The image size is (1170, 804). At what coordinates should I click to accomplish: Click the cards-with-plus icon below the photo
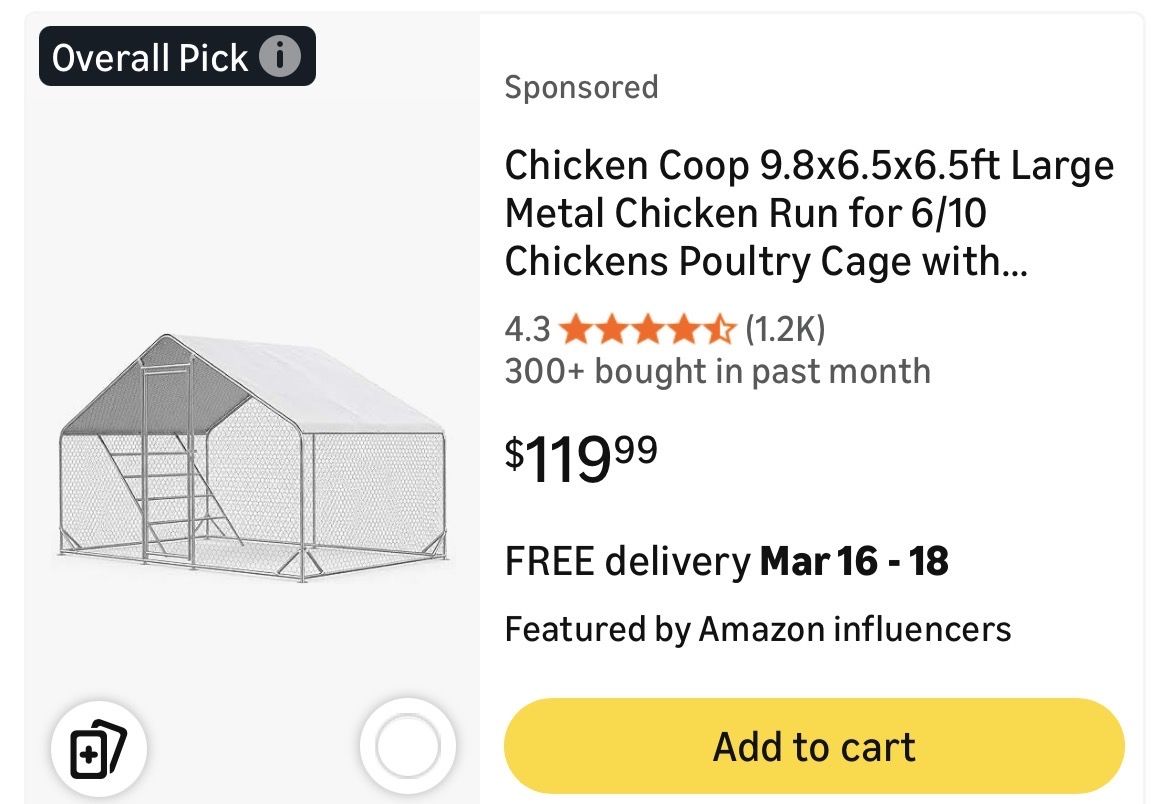[x=99, y=746]
